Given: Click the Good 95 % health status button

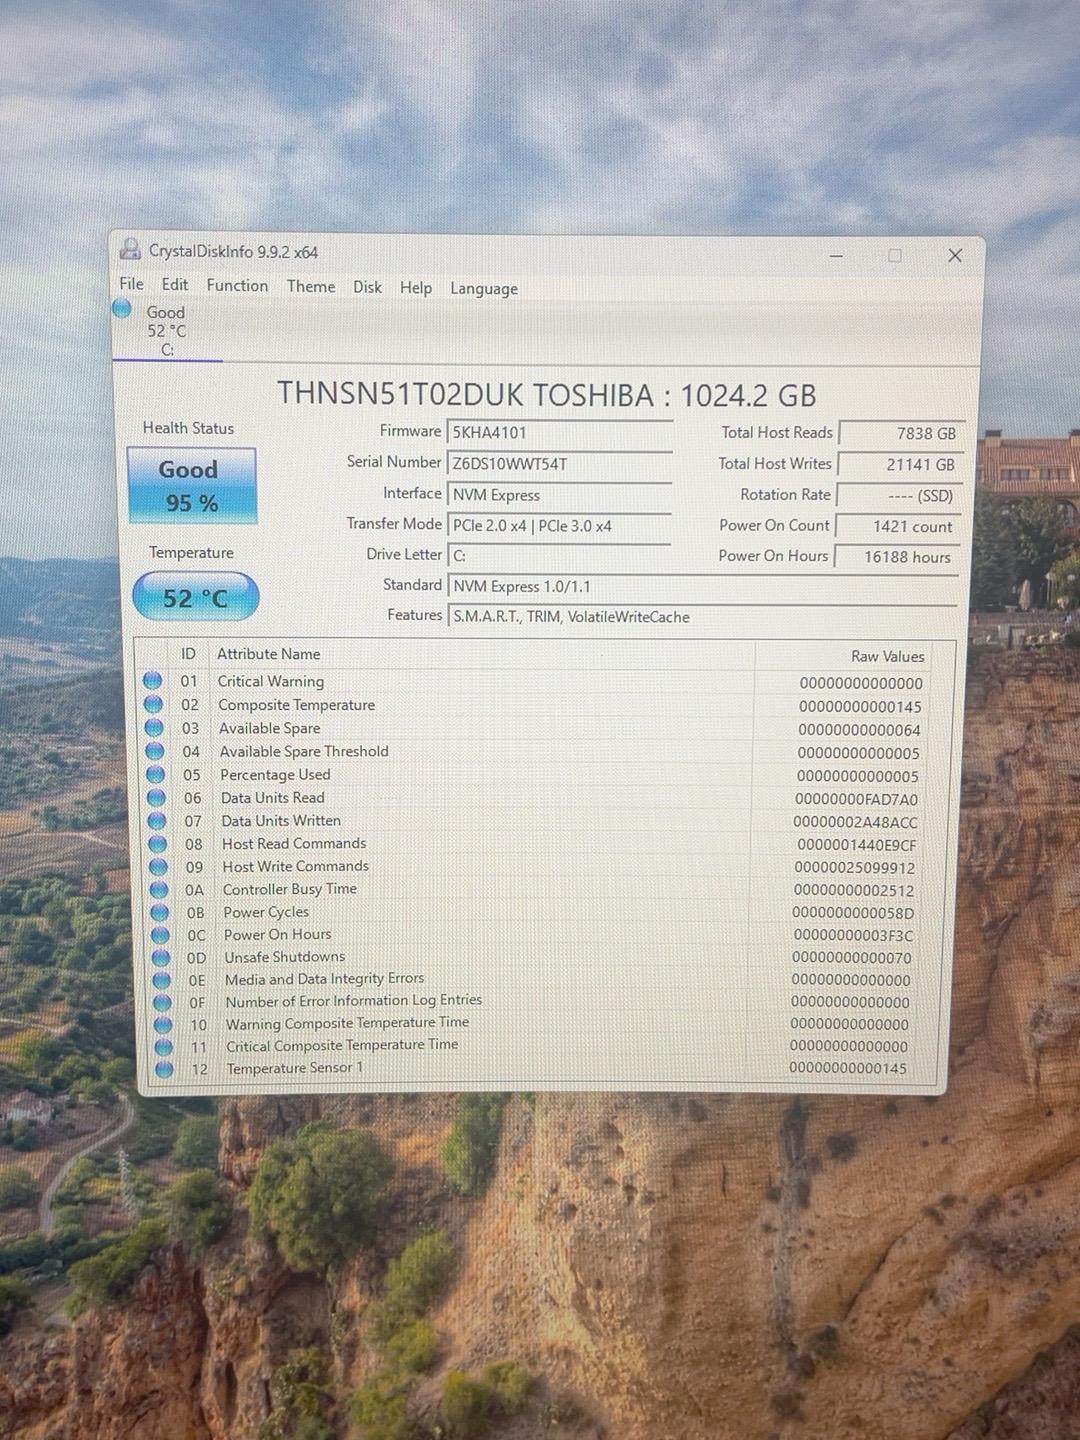Looking at the screenshot, I should [x=192, y=486].
